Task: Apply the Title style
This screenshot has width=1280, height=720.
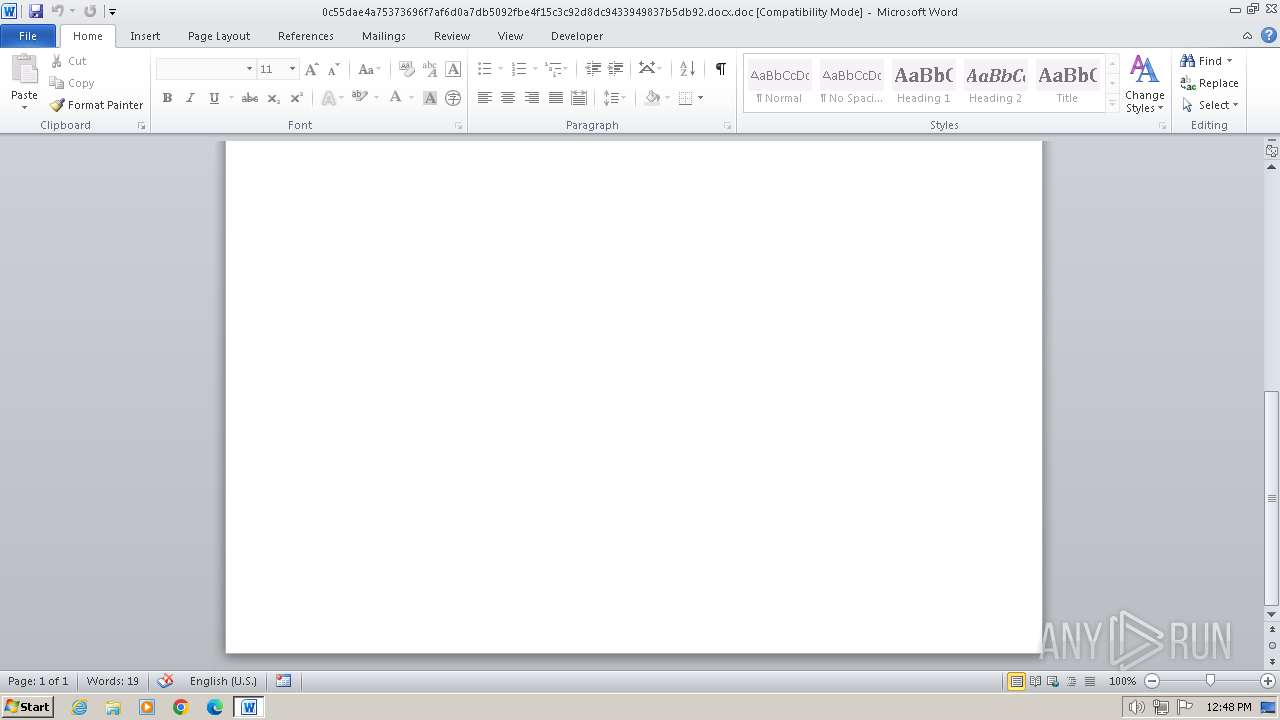Action: (x=1067, y=83)
